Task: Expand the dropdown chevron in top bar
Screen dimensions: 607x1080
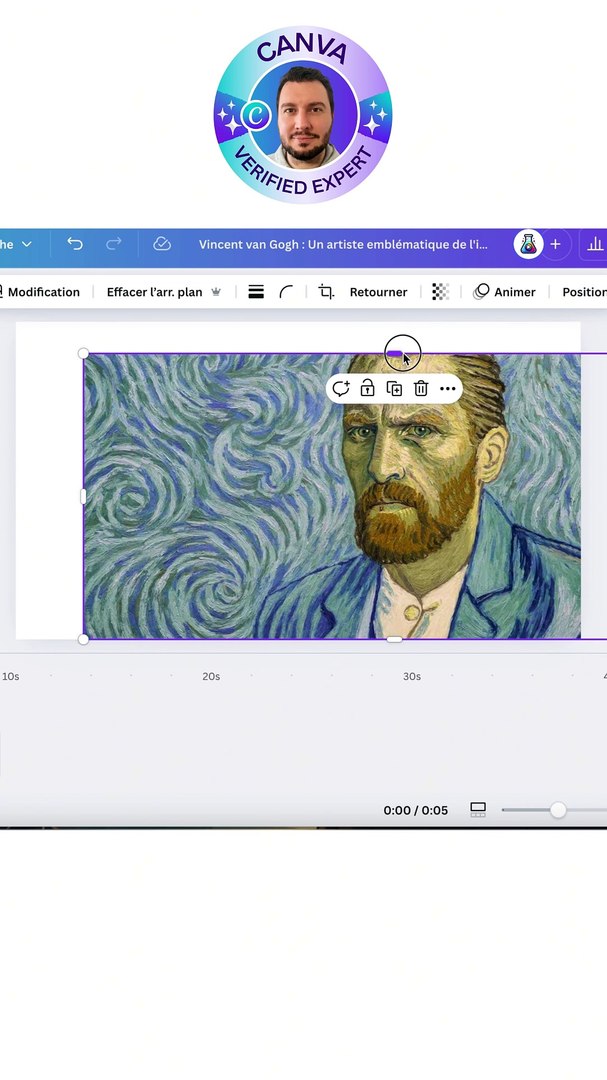Action: (x=27, y=244)
